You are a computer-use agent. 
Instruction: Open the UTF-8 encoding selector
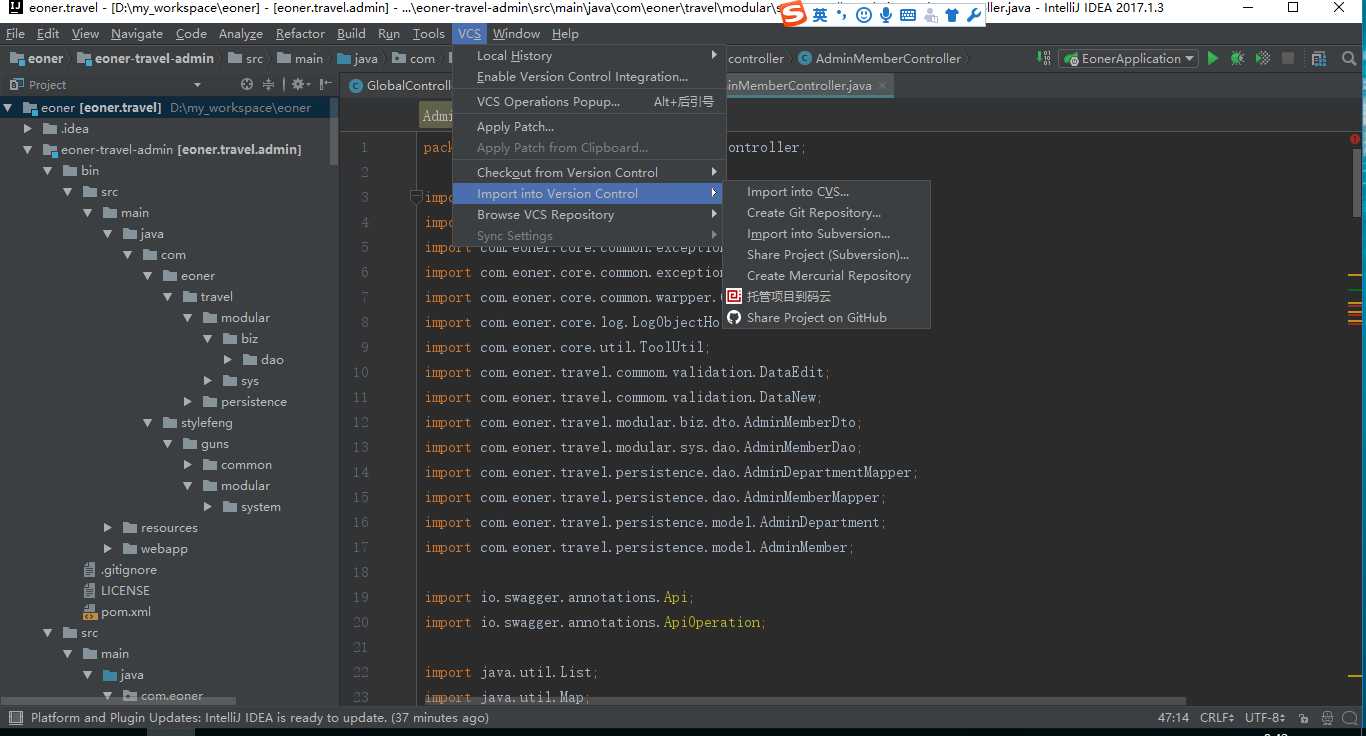pos(1265,718)
